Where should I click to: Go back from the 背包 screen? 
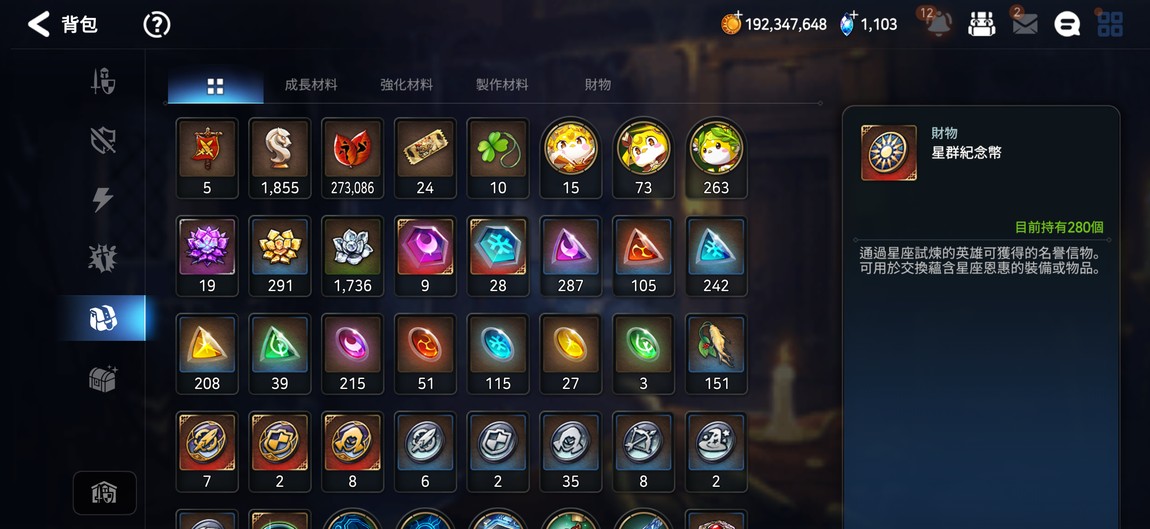click(x=39, y=24)
